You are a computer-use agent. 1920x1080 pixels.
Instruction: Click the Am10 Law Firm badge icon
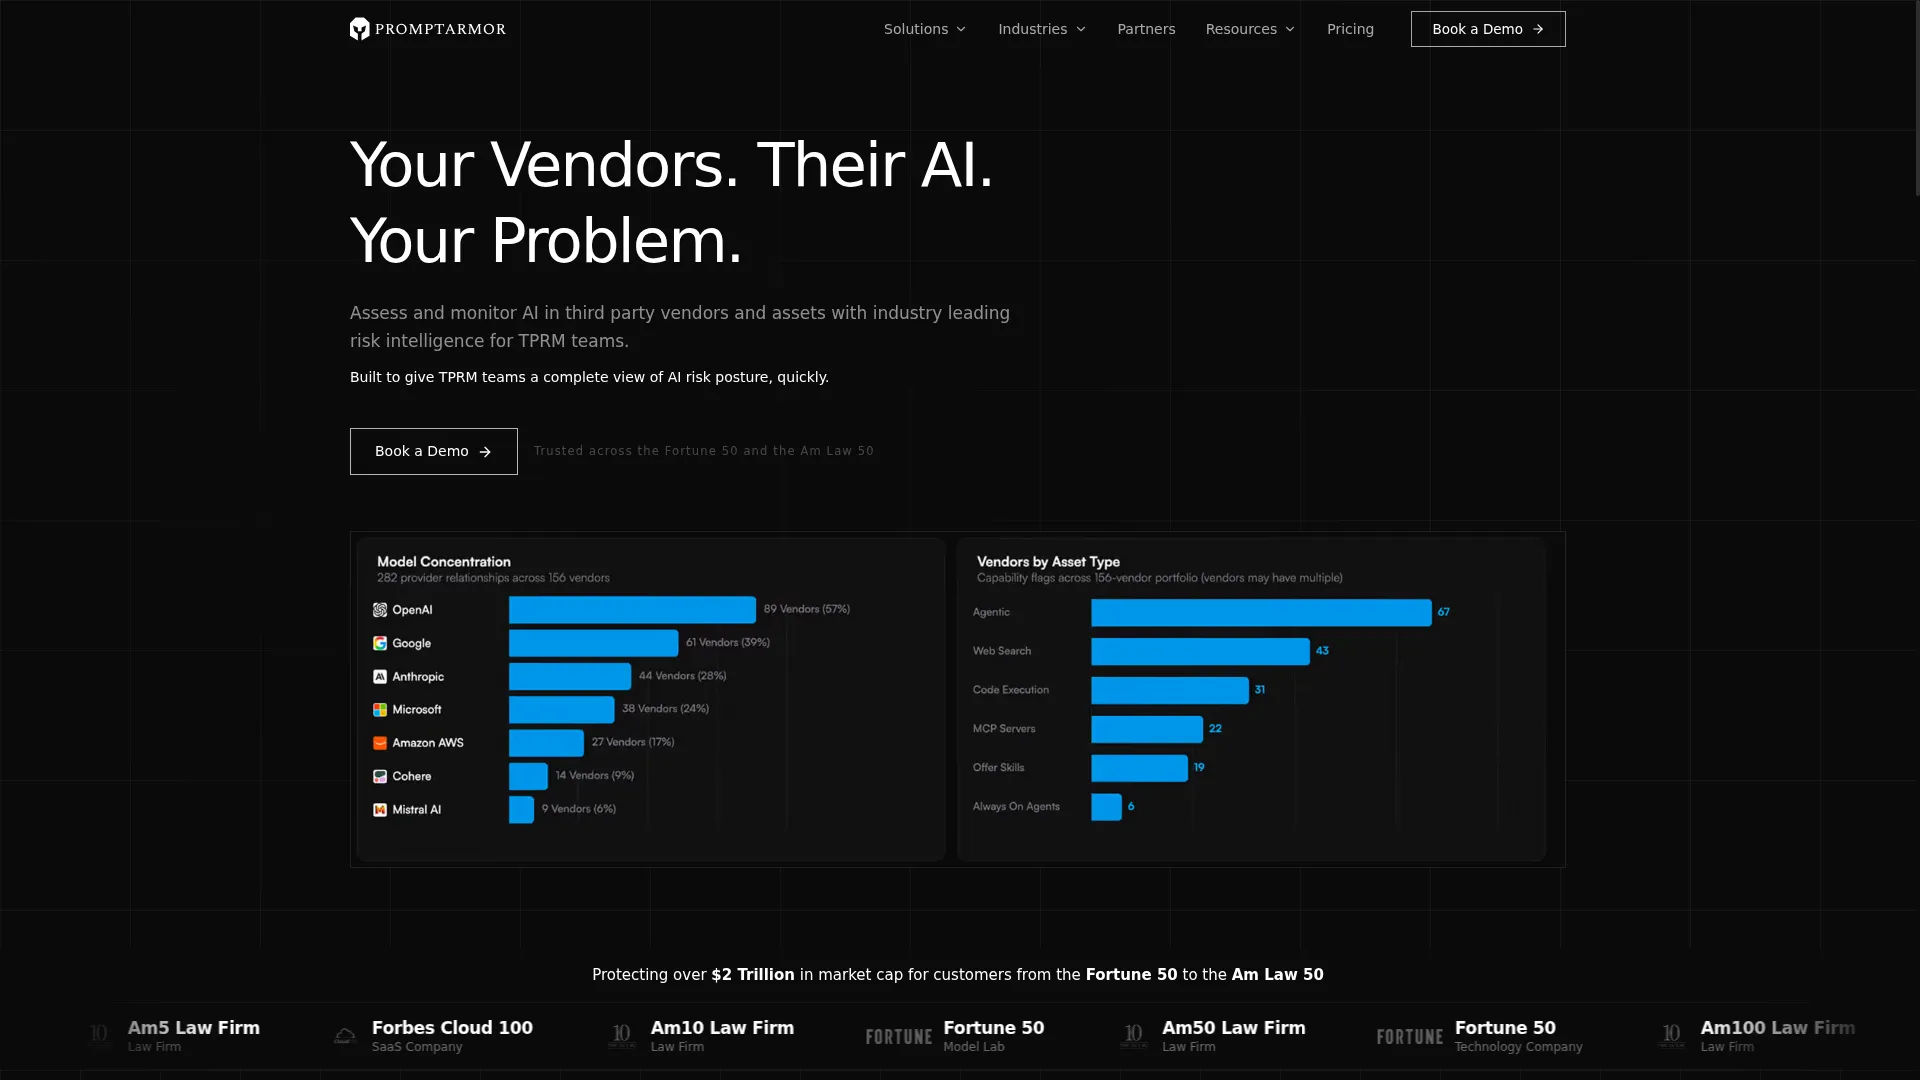(622, 1036)
